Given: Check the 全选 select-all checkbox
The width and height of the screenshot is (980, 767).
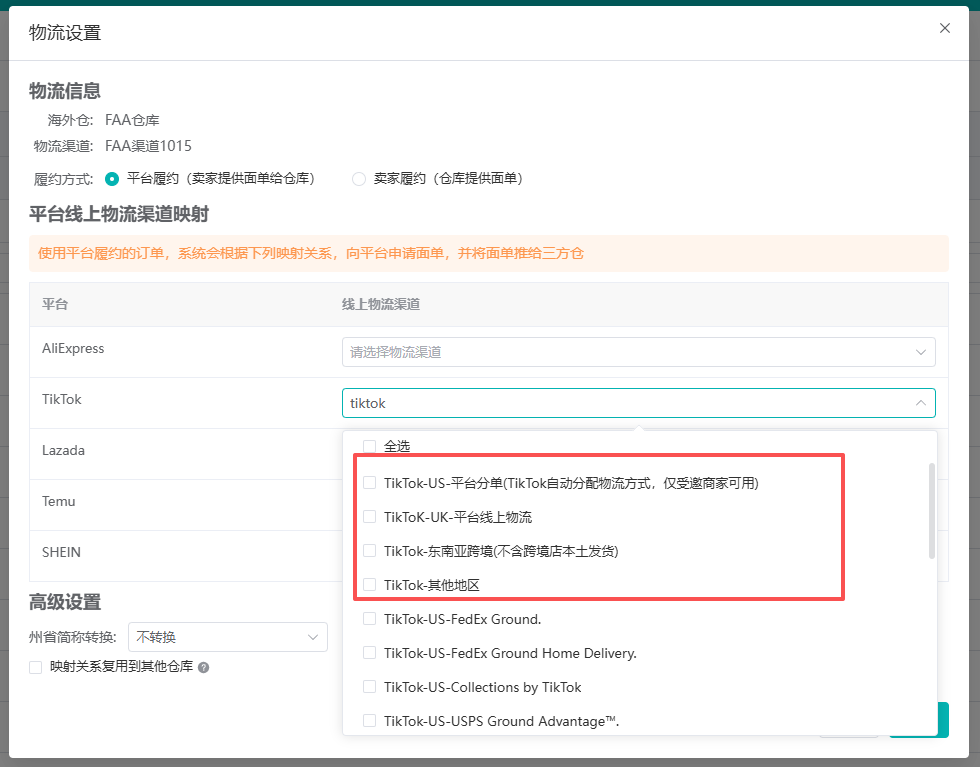Looking at the screenshot, I should pos(369,446).
